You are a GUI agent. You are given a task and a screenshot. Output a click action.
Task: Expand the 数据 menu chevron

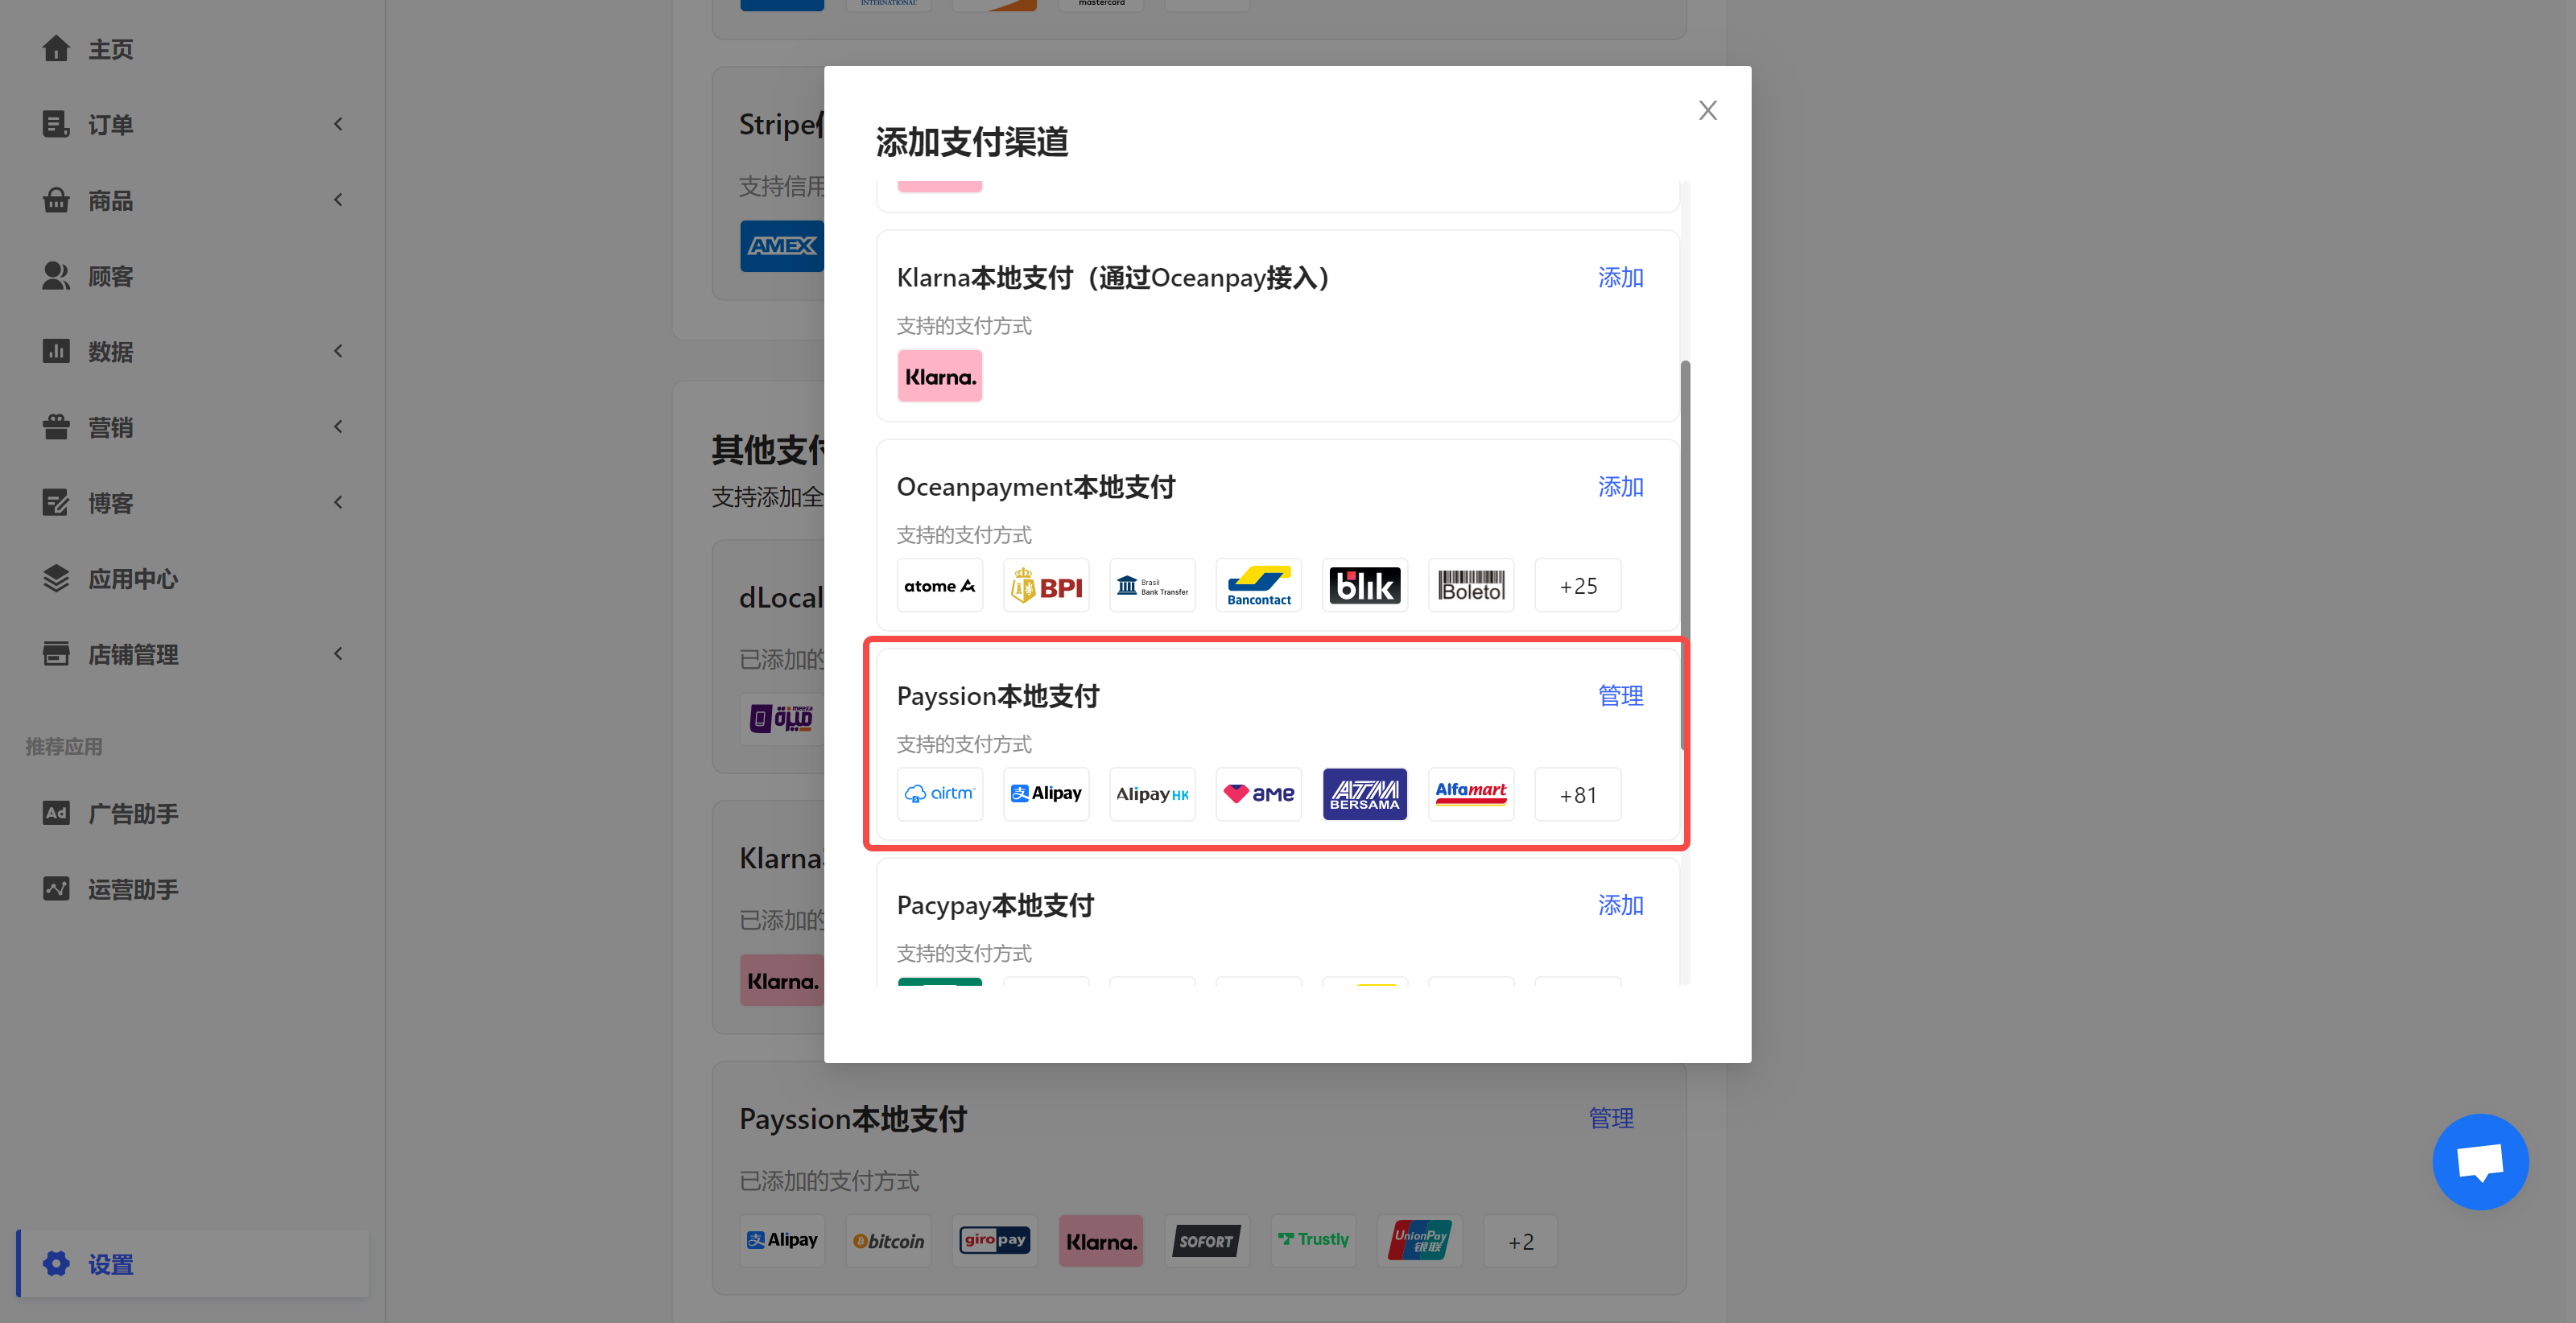[x=338, y=351]
